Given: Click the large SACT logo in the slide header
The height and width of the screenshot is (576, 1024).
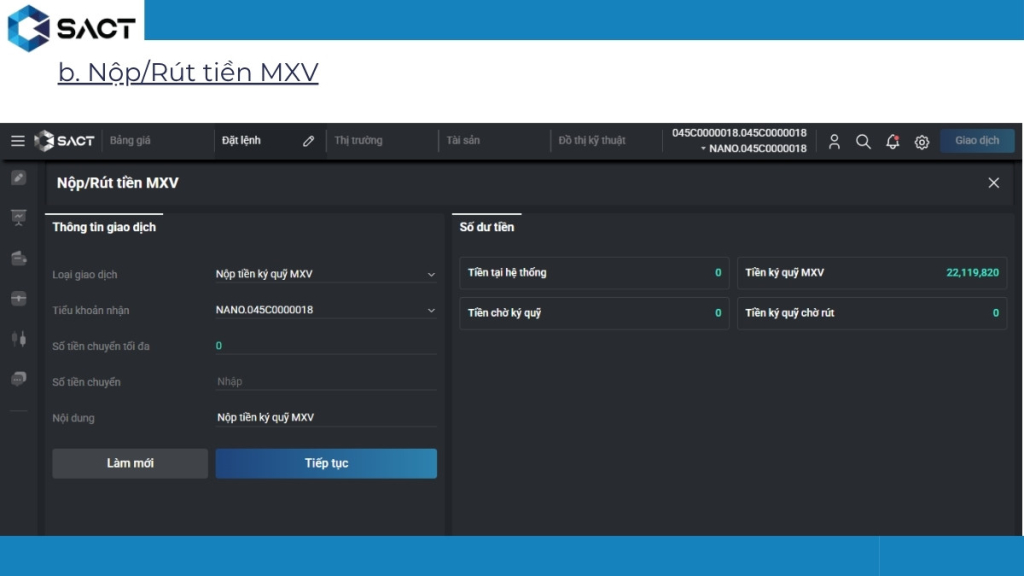Looking at the screenshot, I should [71, 28].
